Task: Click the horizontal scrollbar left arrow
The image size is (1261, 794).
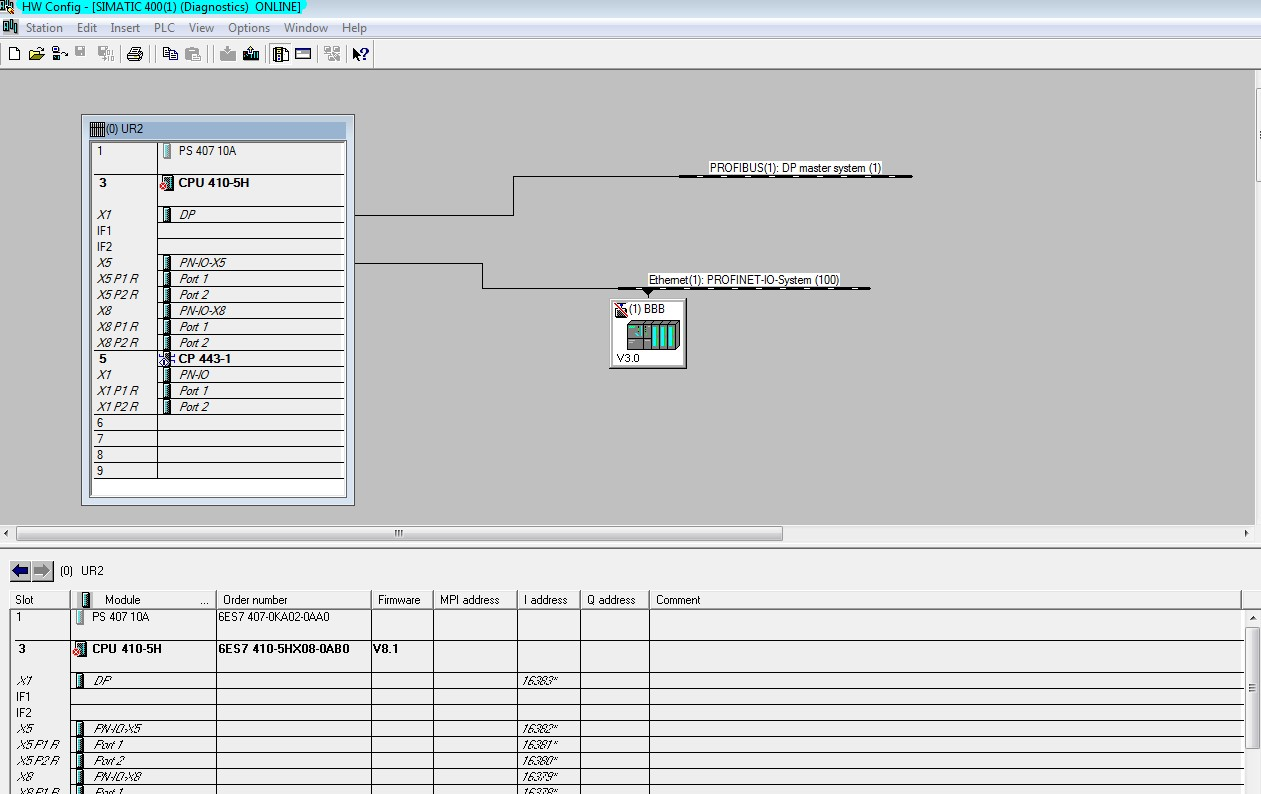Action: point(7,534)
